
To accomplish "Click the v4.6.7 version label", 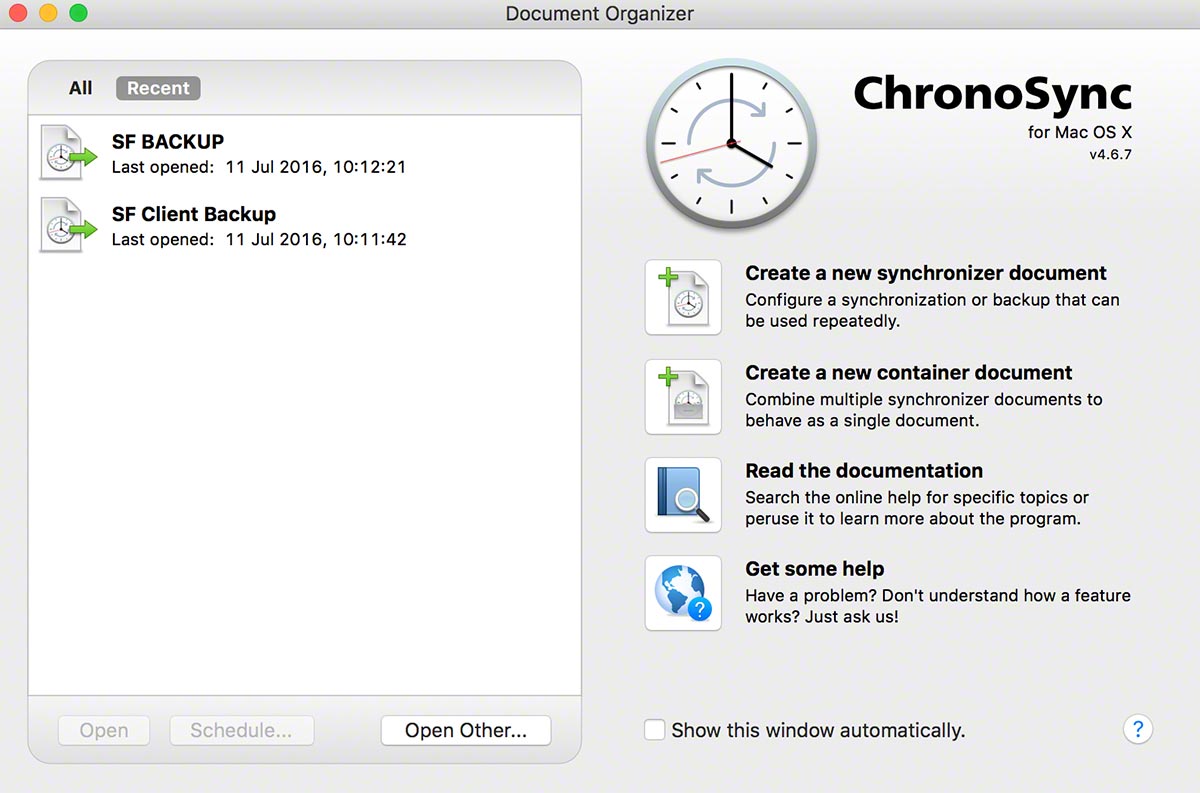I will pos(1111,155).
